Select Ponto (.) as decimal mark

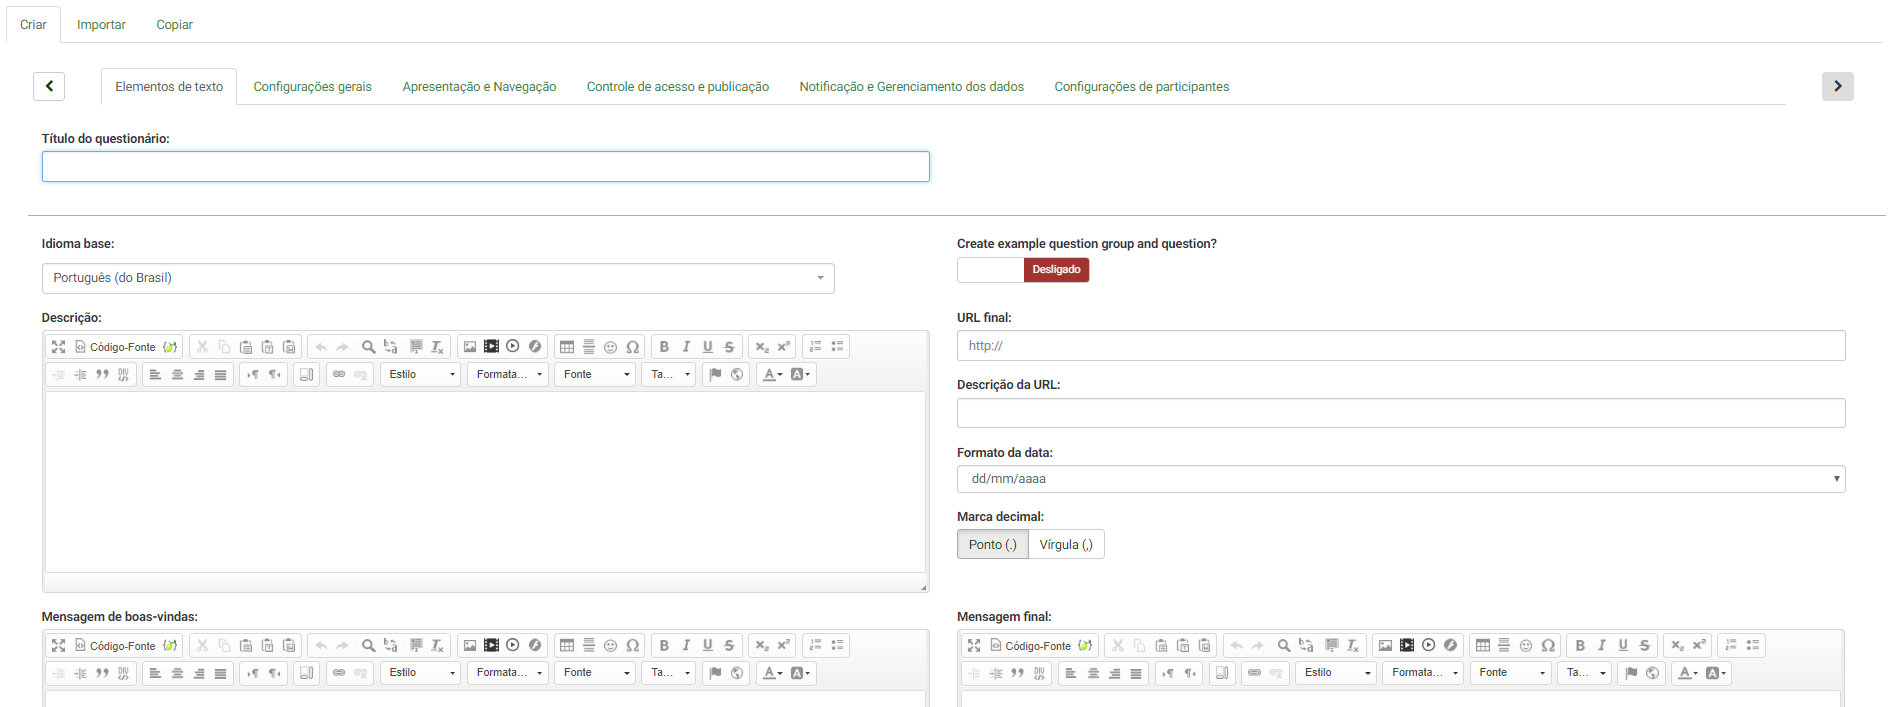(x=992, y=545)
